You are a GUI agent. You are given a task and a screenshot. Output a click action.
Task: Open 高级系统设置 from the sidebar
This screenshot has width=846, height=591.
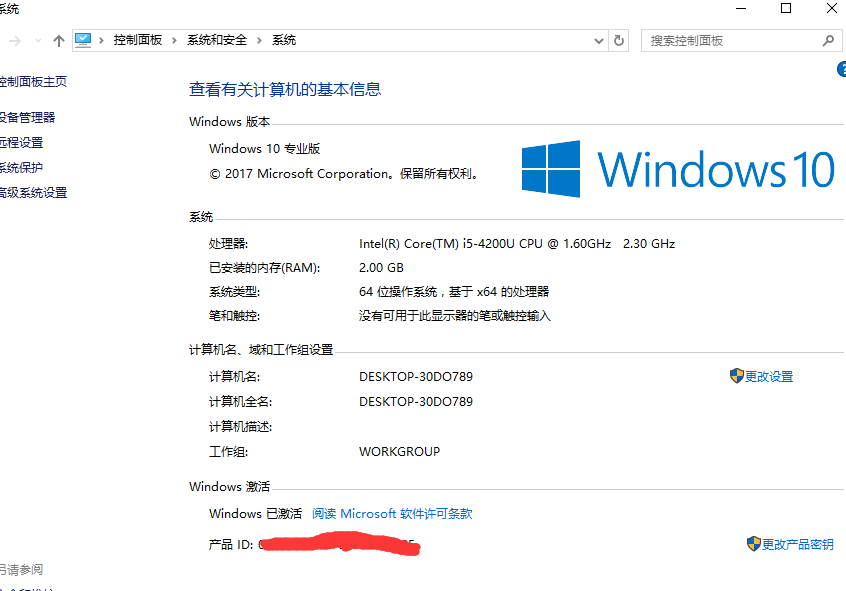pos(33,192)
